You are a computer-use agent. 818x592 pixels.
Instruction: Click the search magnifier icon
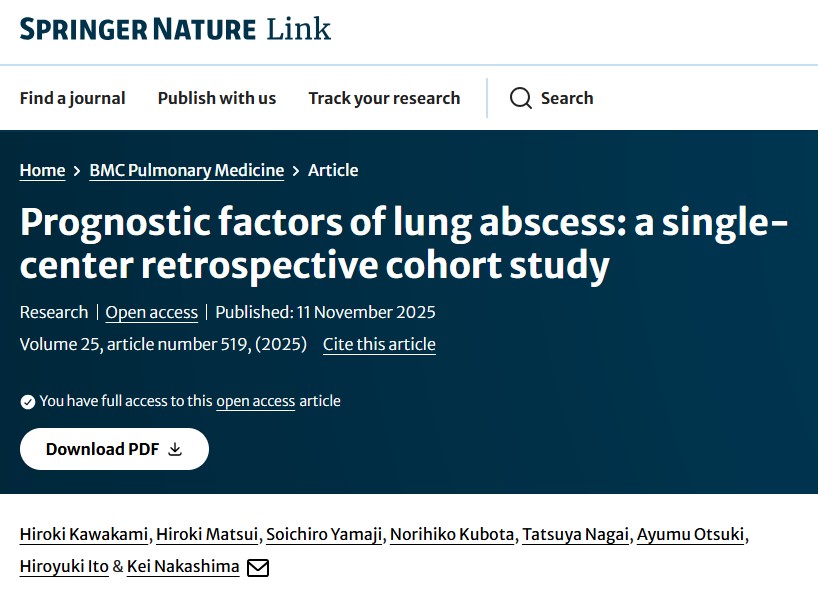click(x=521, y=98)
